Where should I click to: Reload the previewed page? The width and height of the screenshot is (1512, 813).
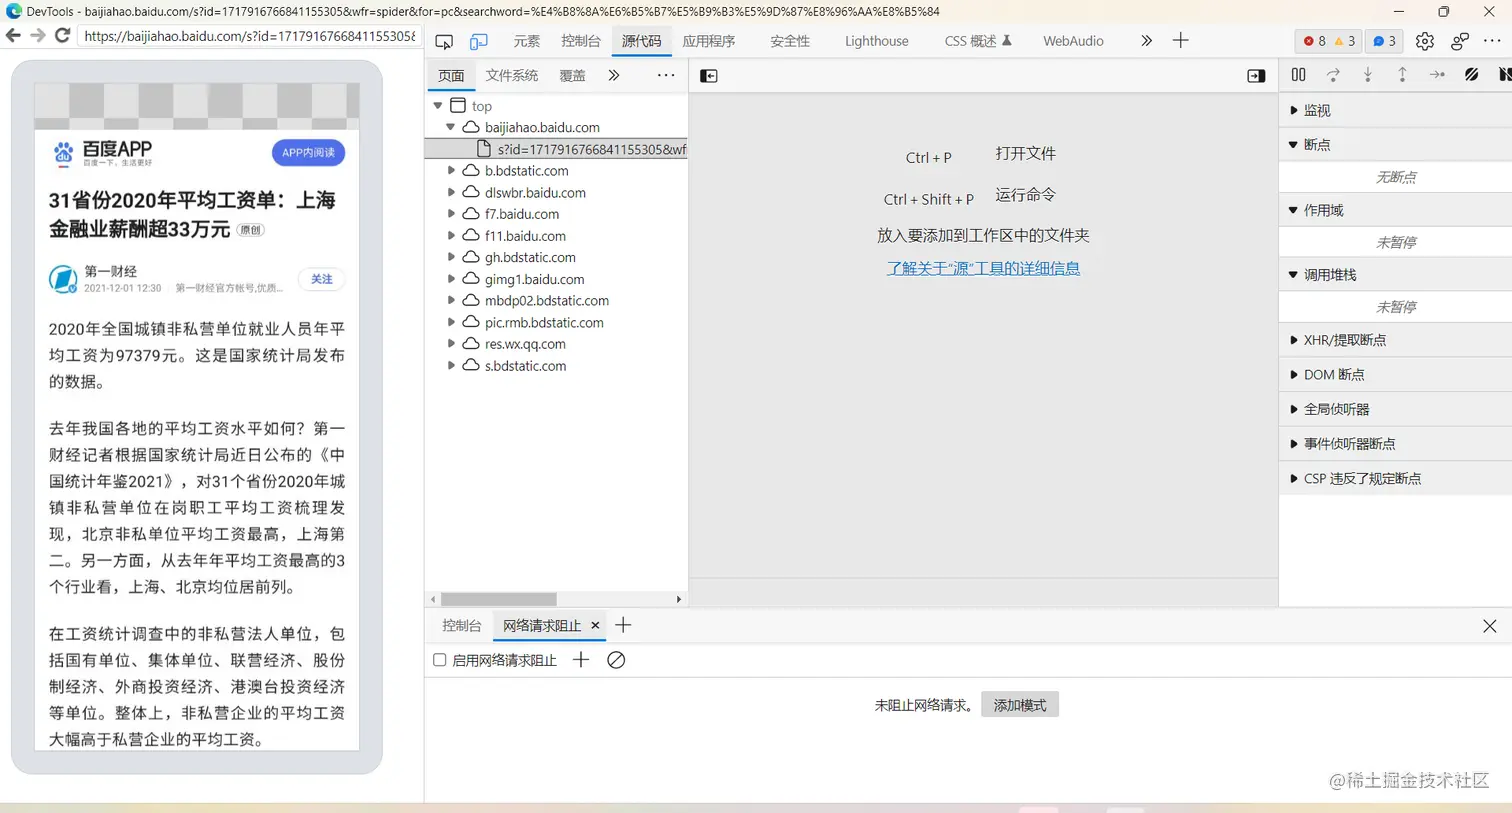click(x=62, y=35)
